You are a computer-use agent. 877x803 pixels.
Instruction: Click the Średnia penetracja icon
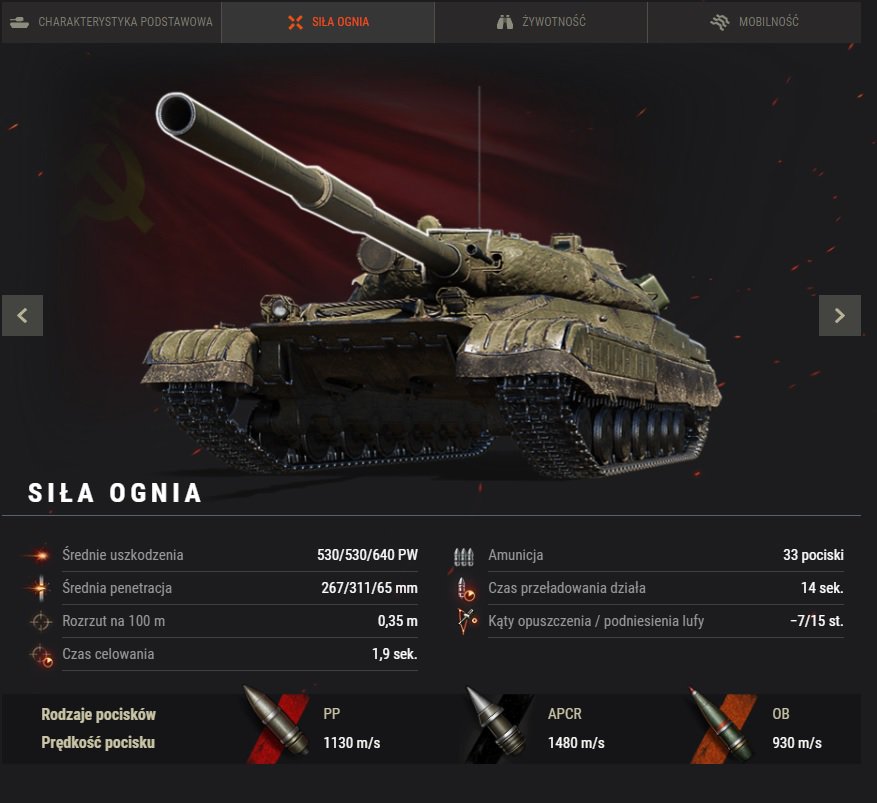coord(40,588)
